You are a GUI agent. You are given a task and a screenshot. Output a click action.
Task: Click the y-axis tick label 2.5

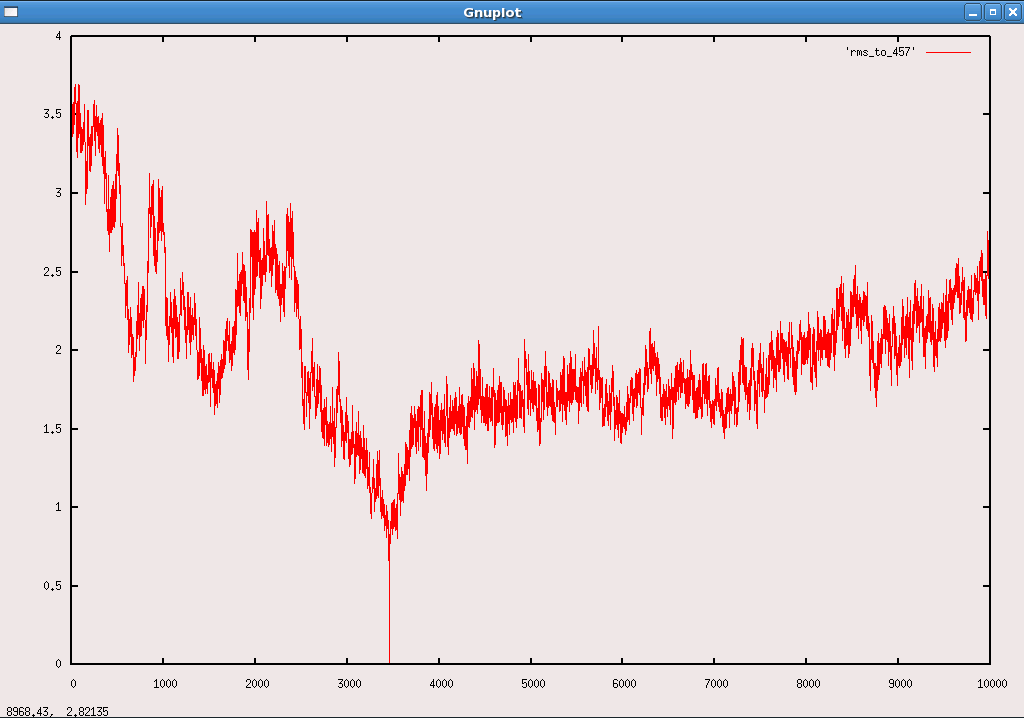(x=53, y=272)
